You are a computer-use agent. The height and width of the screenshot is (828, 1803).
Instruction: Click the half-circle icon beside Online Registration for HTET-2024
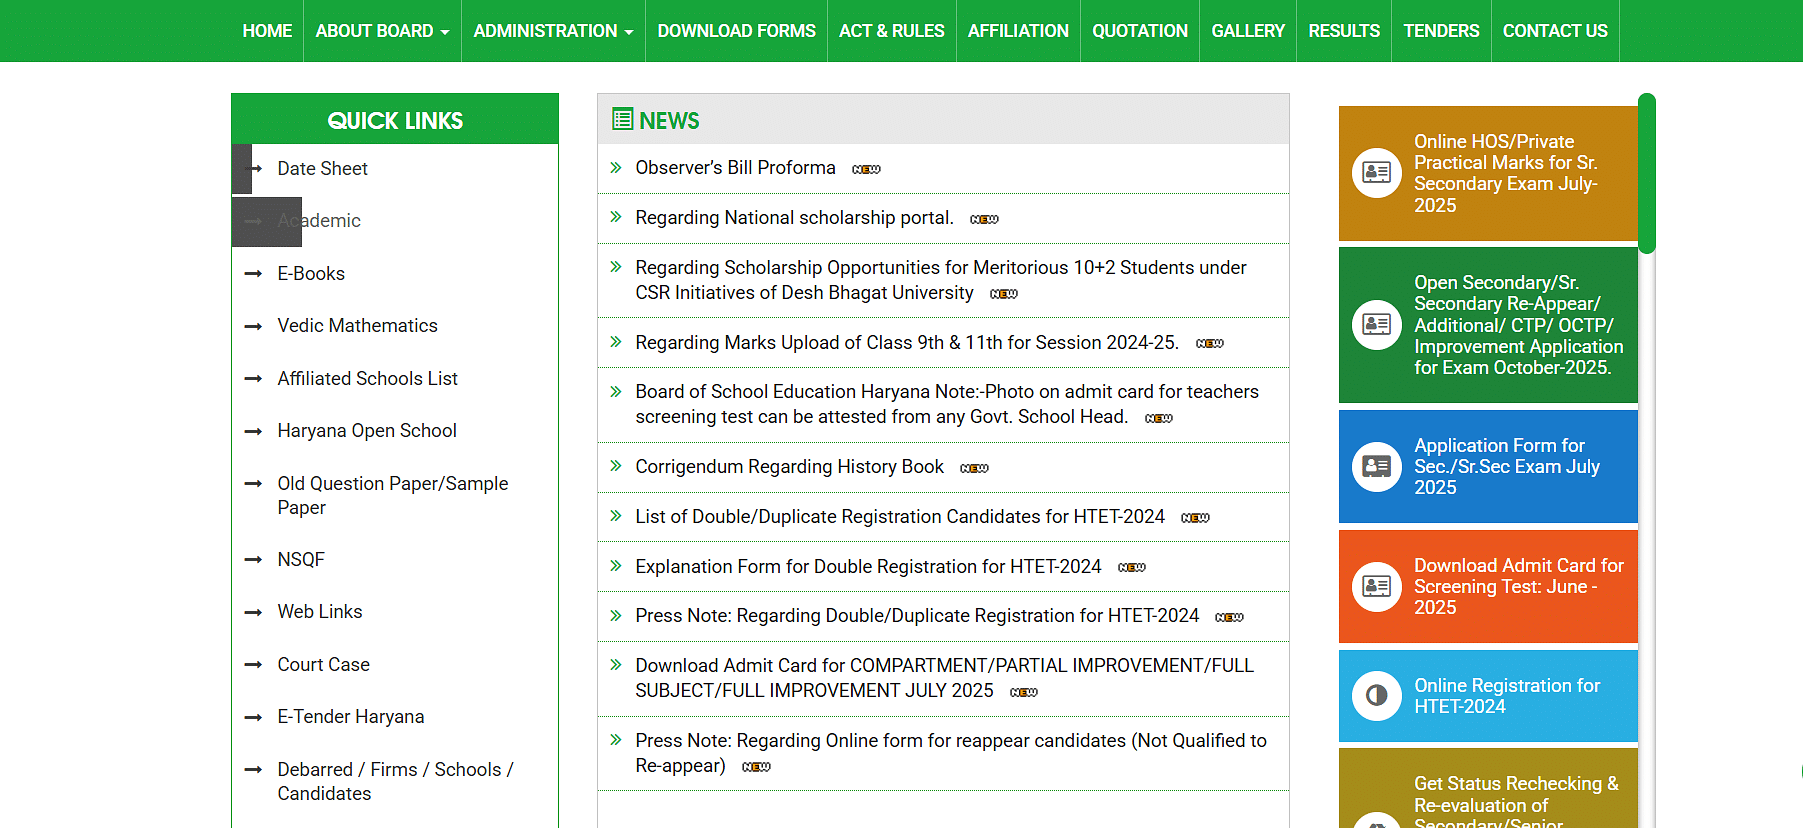coord(1377,695)
